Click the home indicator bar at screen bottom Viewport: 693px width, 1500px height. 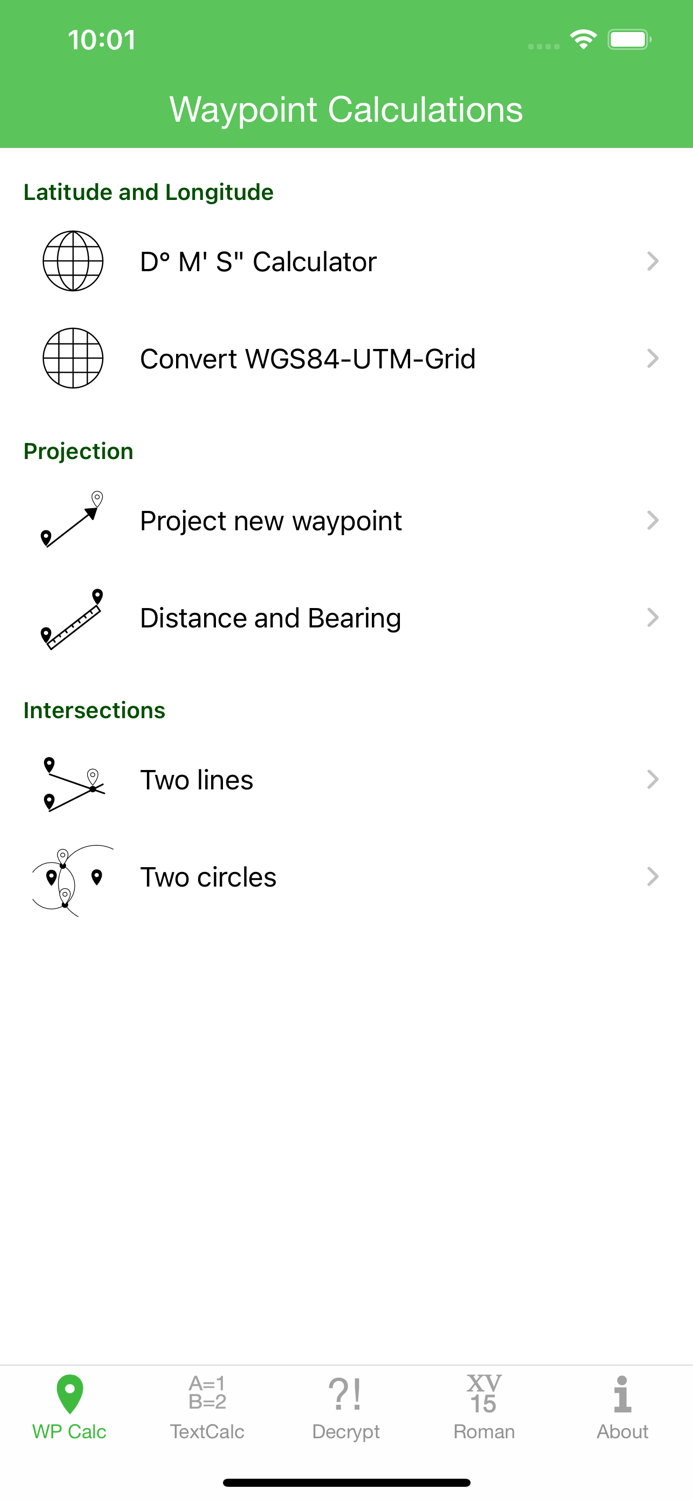346,1482
